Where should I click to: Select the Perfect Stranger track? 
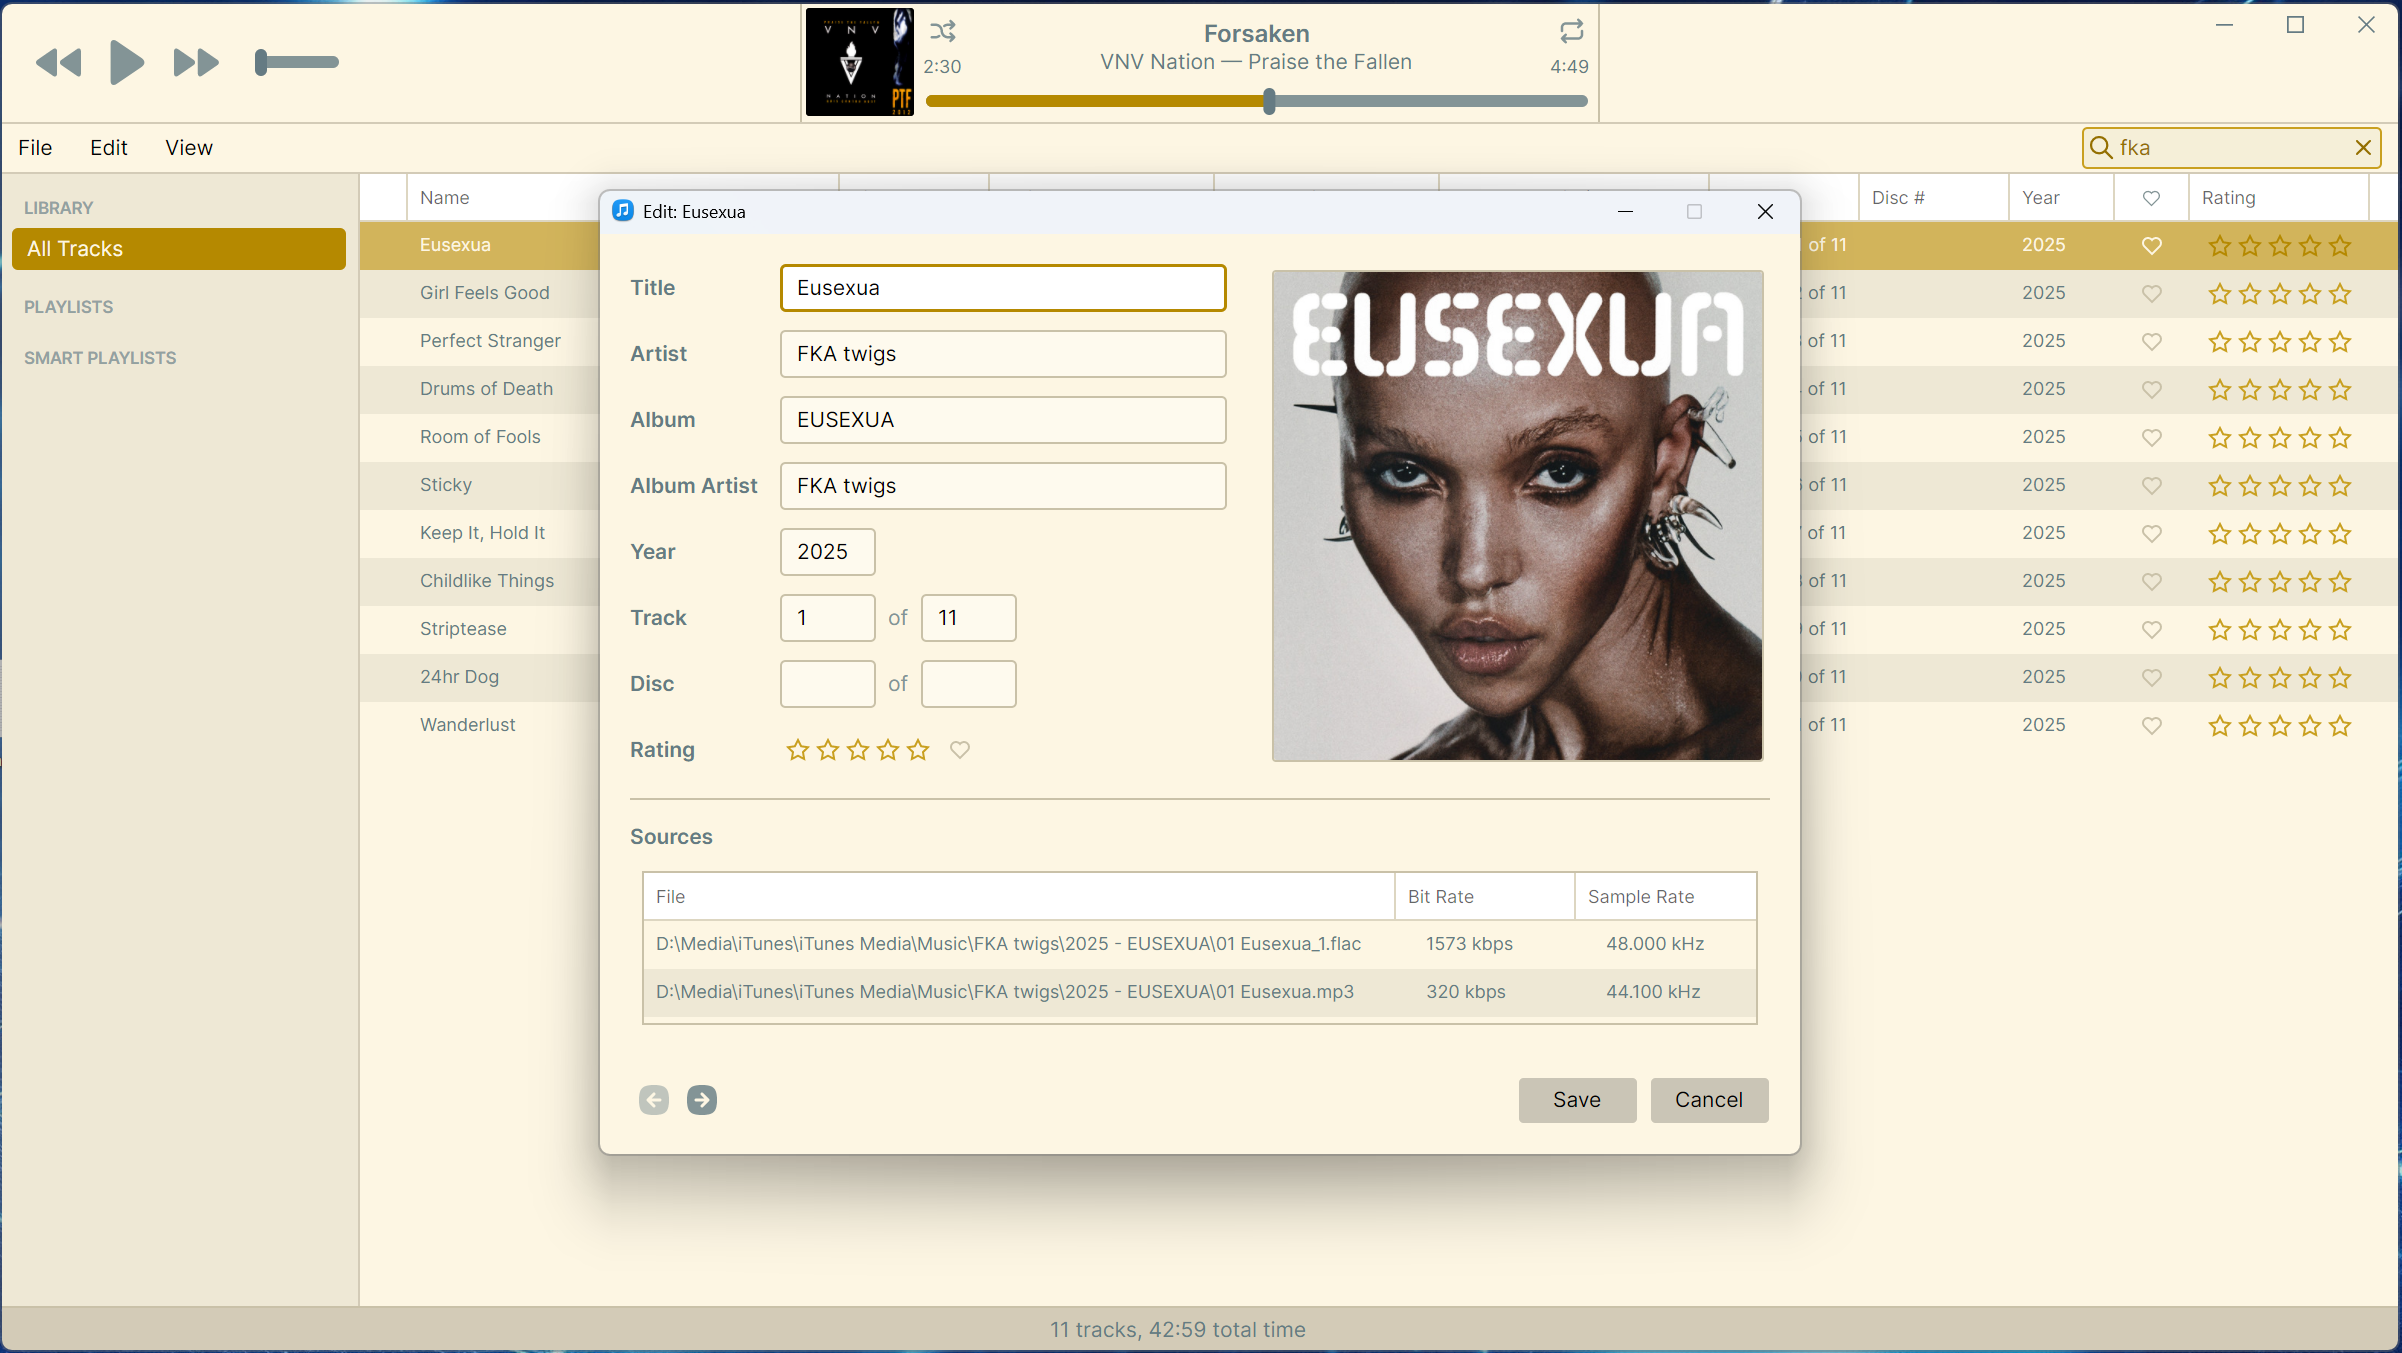490,341
